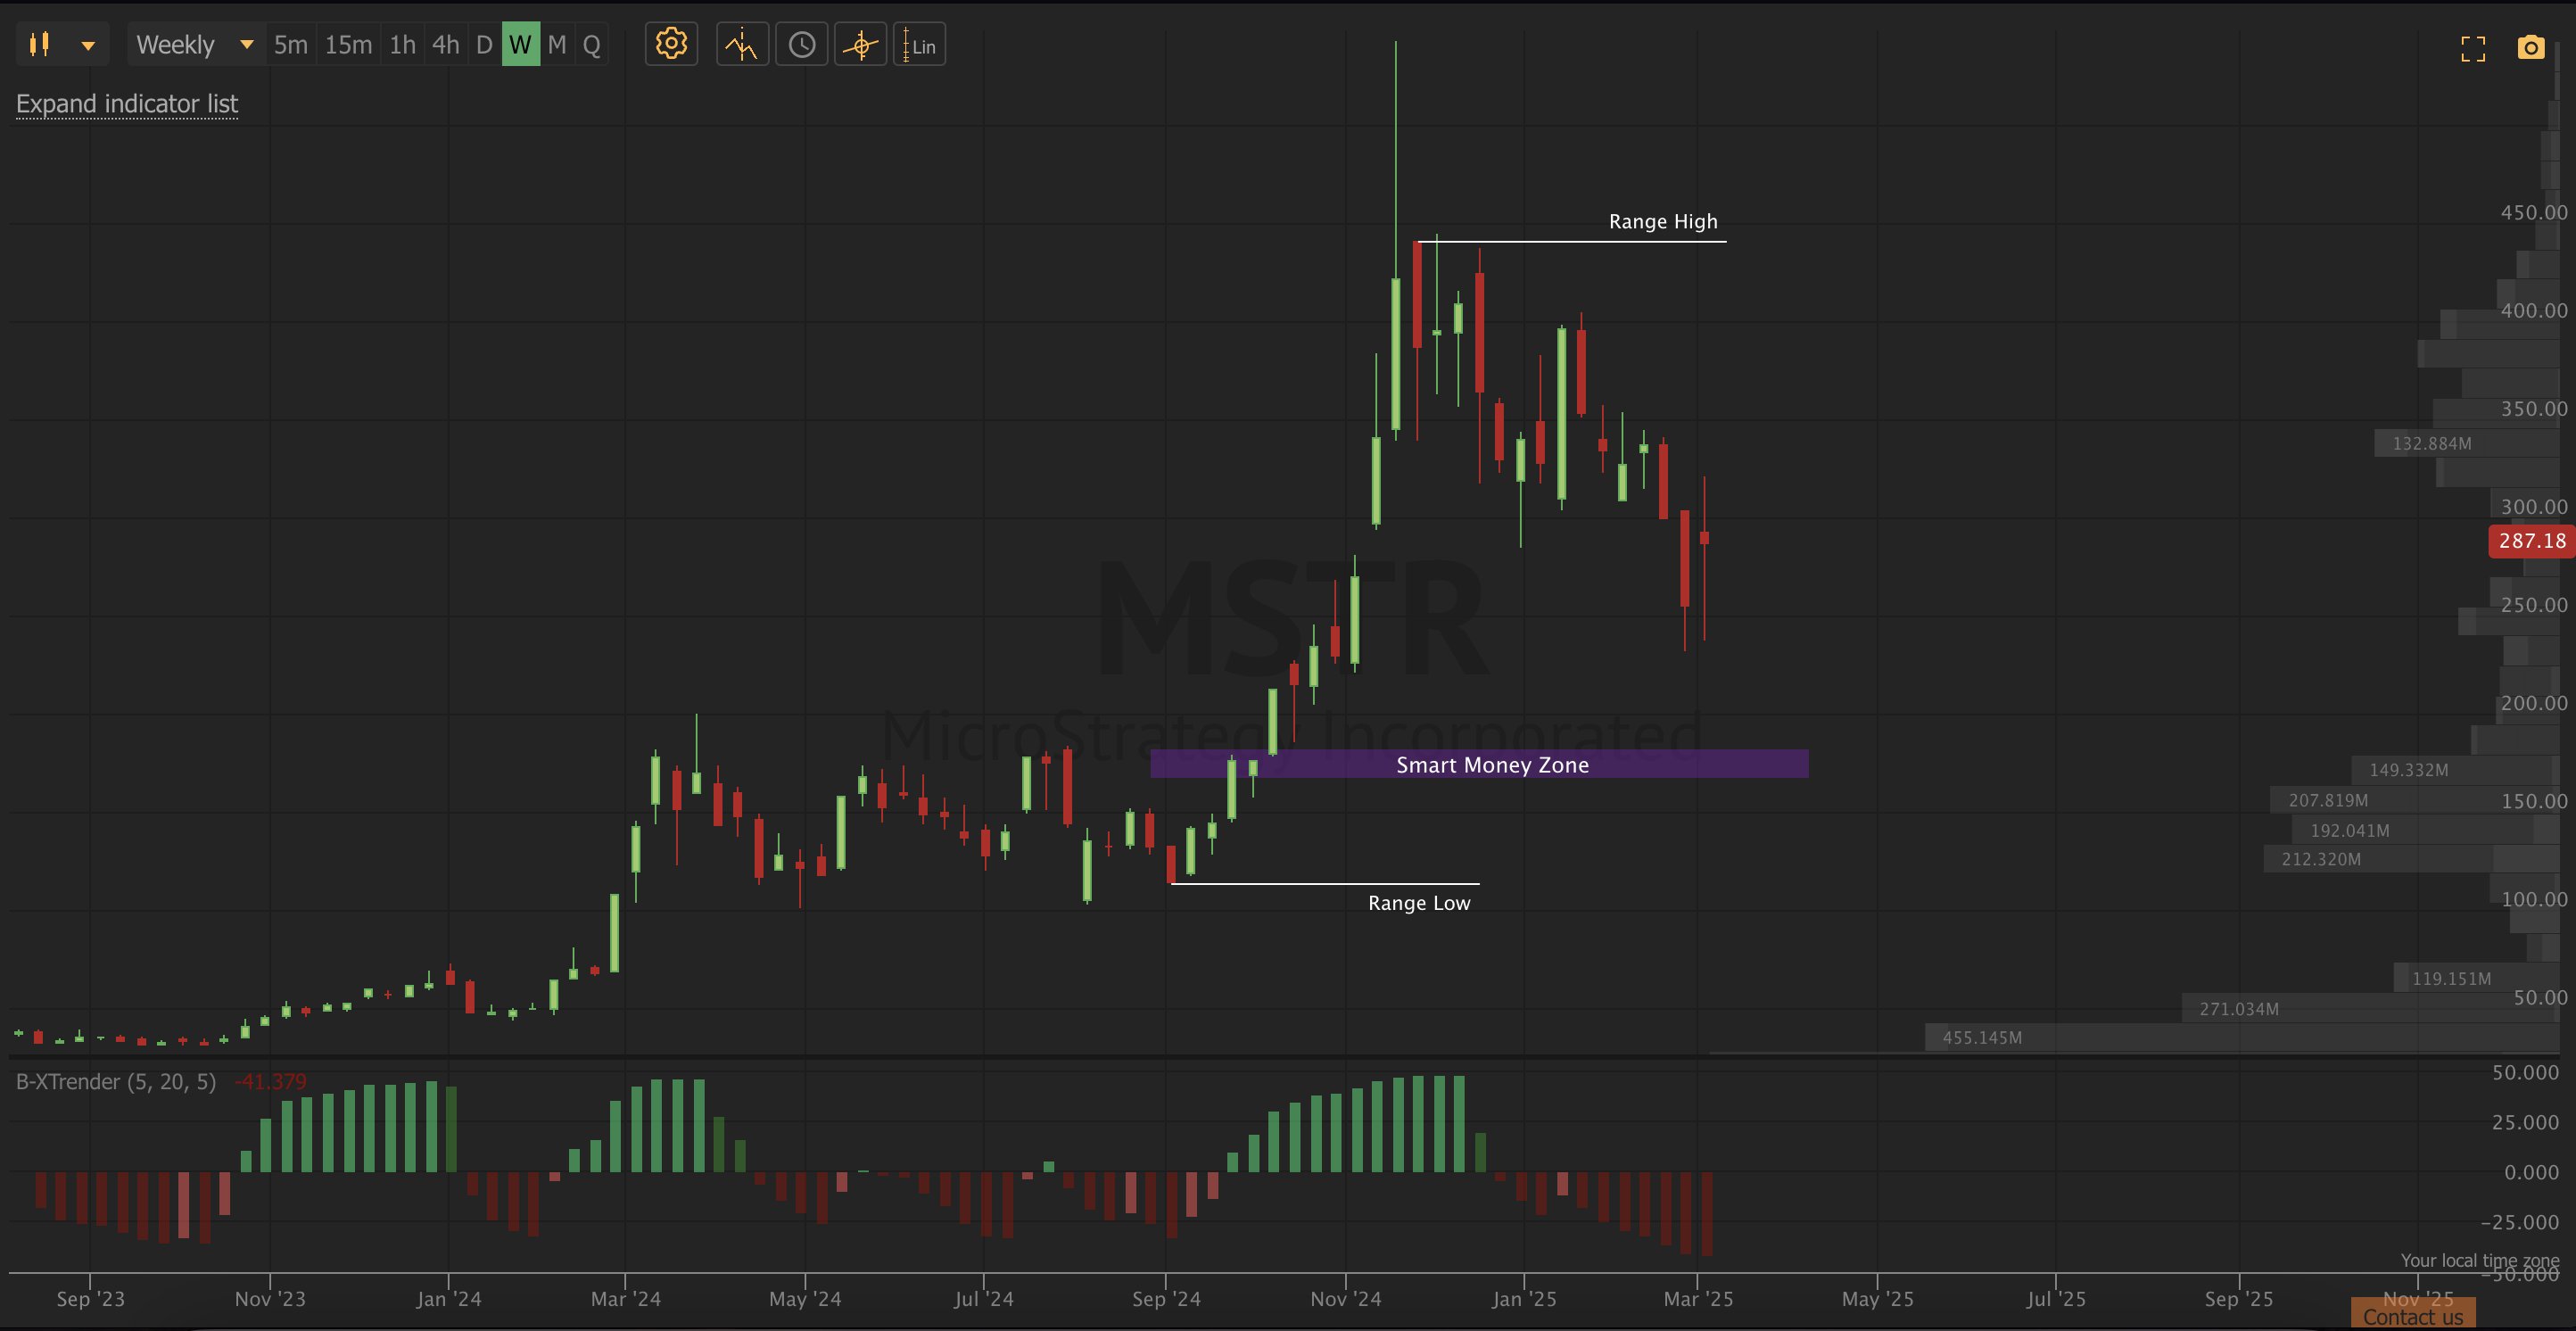Select the 1h timeframe
This screenshot has height=1331, width=2576.
pyautogui.click(x=402, y=45)
